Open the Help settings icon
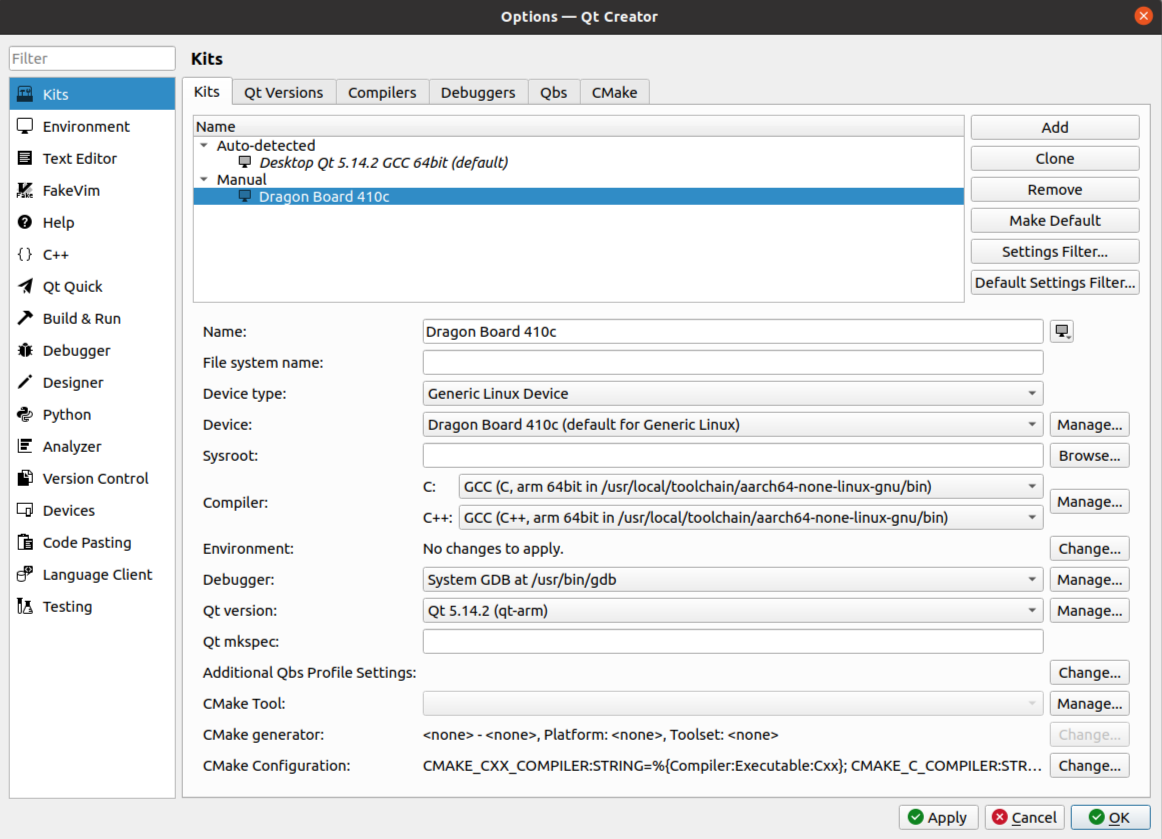 [x=25, y=222]
